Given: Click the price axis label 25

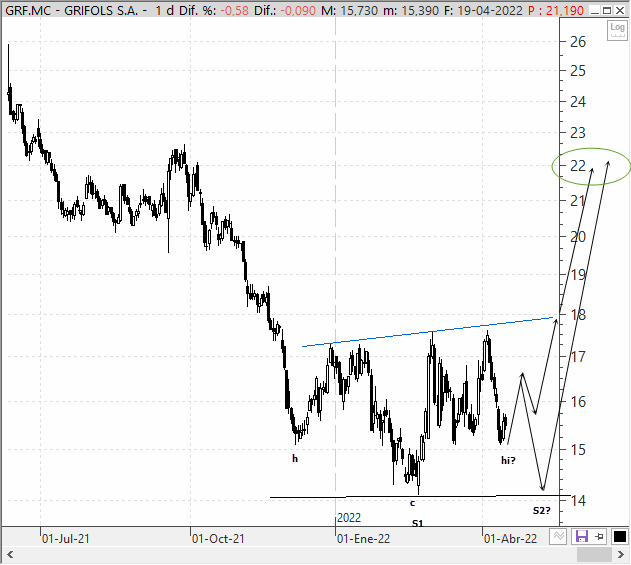Looking at the screenshot, I should 578,71.
